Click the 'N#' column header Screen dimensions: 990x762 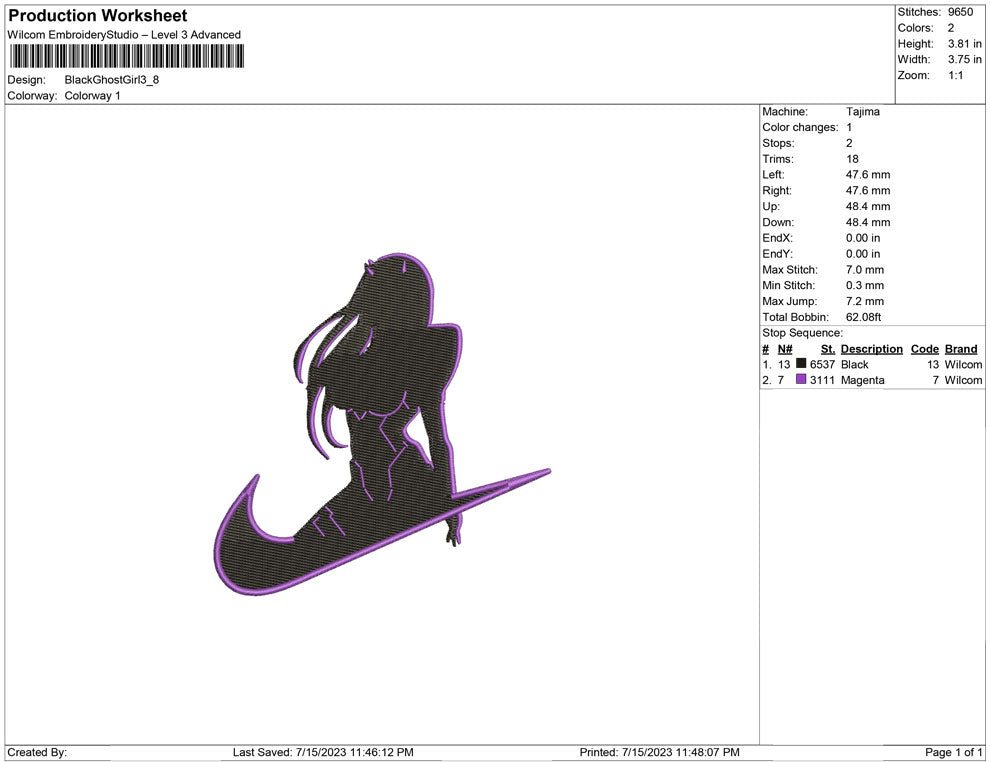[x=785, y=349]
